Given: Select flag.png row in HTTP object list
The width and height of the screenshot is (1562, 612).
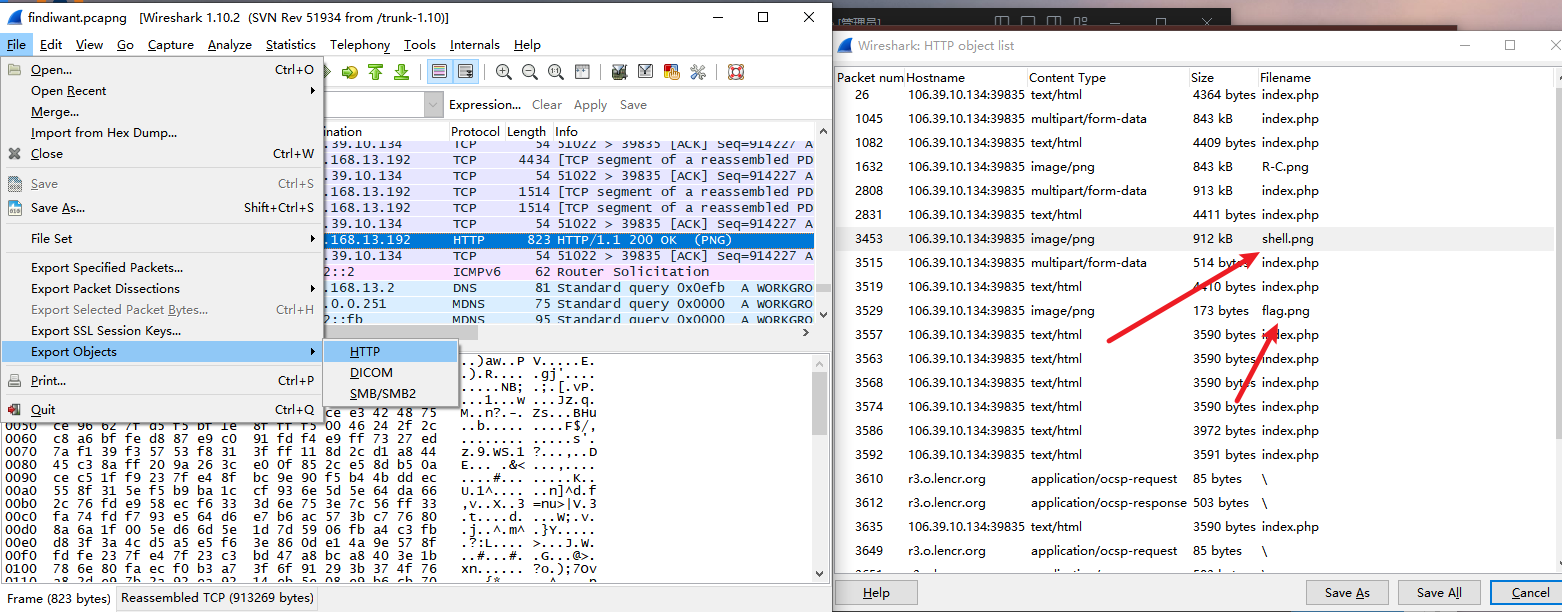Looking at the screenshot, I should (x=1194, y=311).
